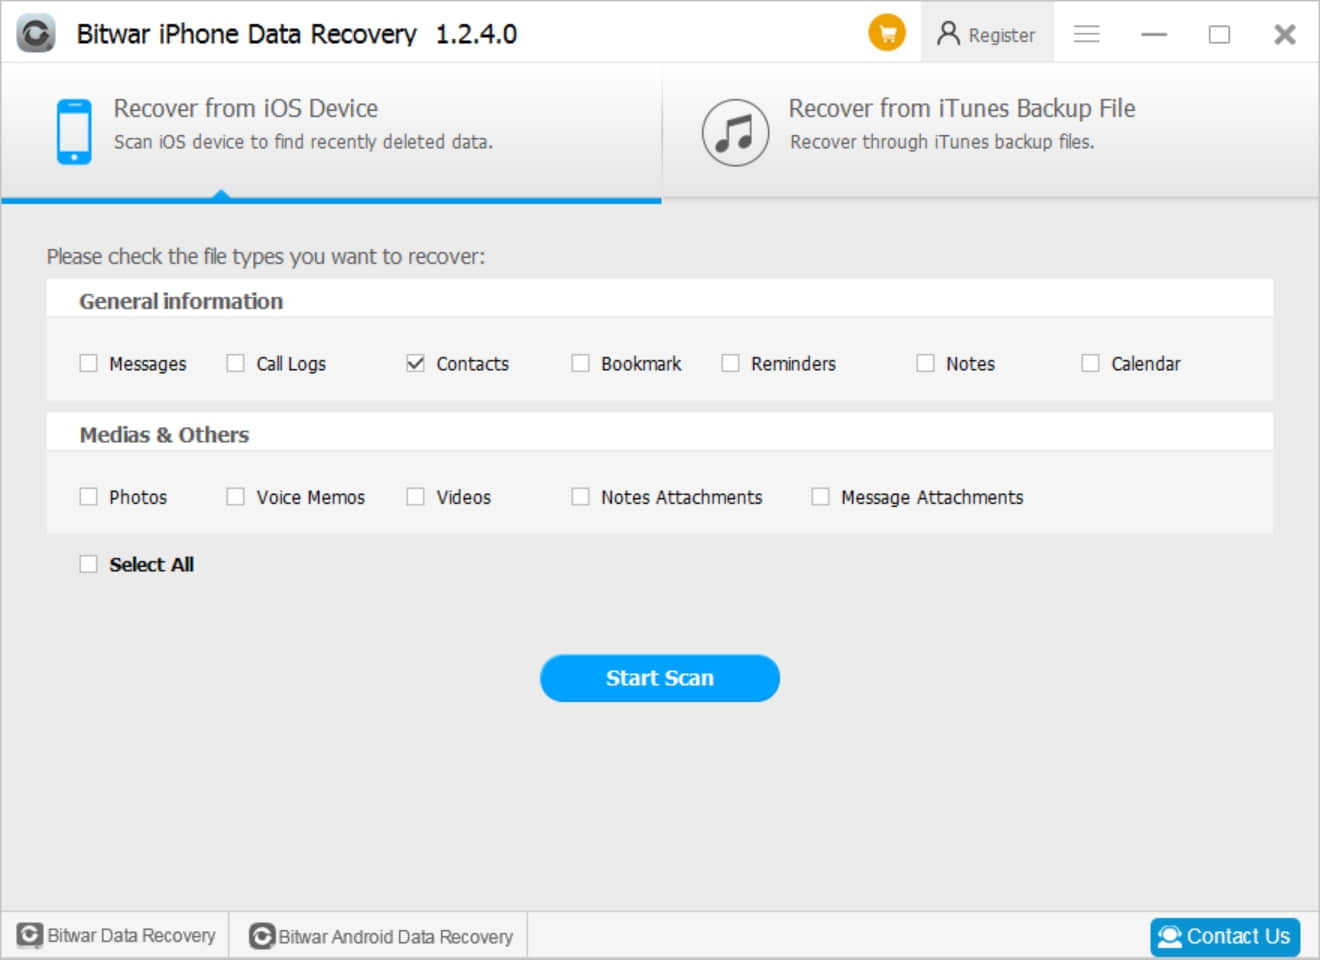
Task: Enable the Messages checkbox
Action: point(89,363)
